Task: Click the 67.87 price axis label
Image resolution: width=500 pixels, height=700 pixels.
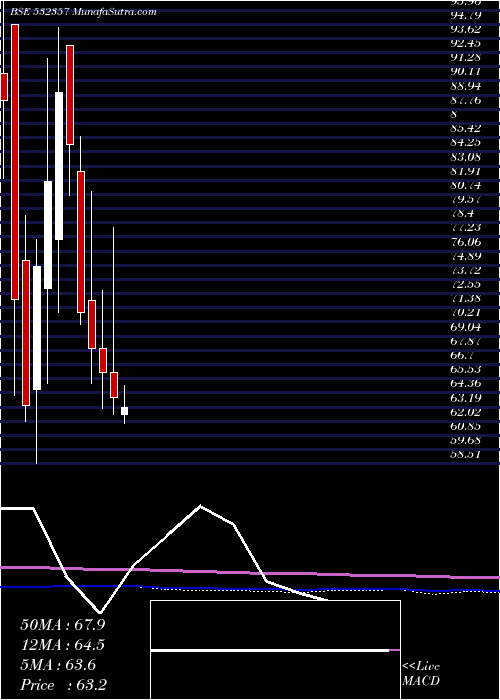Action: (465, 341)
